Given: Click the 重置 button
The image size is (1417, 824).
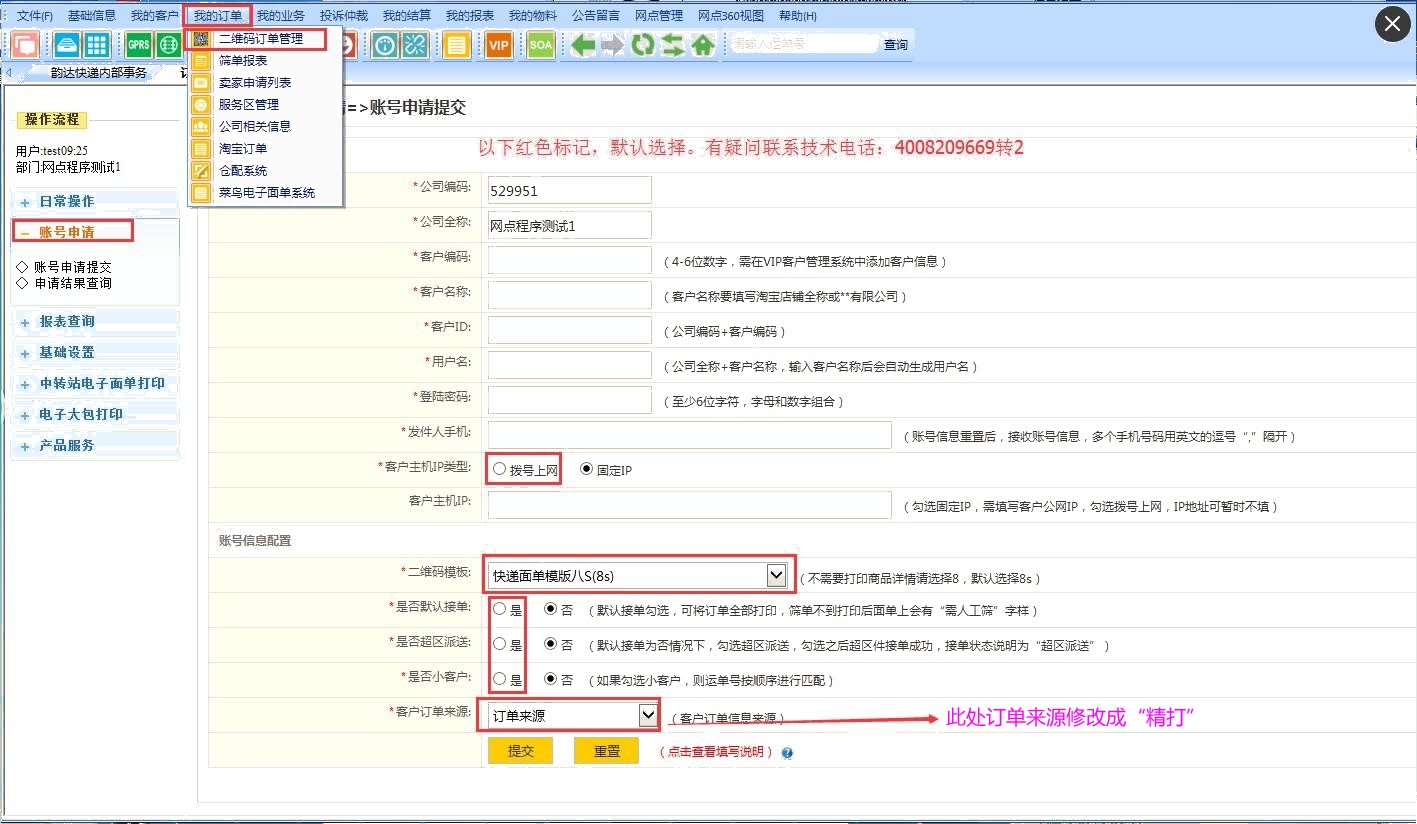Looking at the screenshot, I should click(606, 751).
